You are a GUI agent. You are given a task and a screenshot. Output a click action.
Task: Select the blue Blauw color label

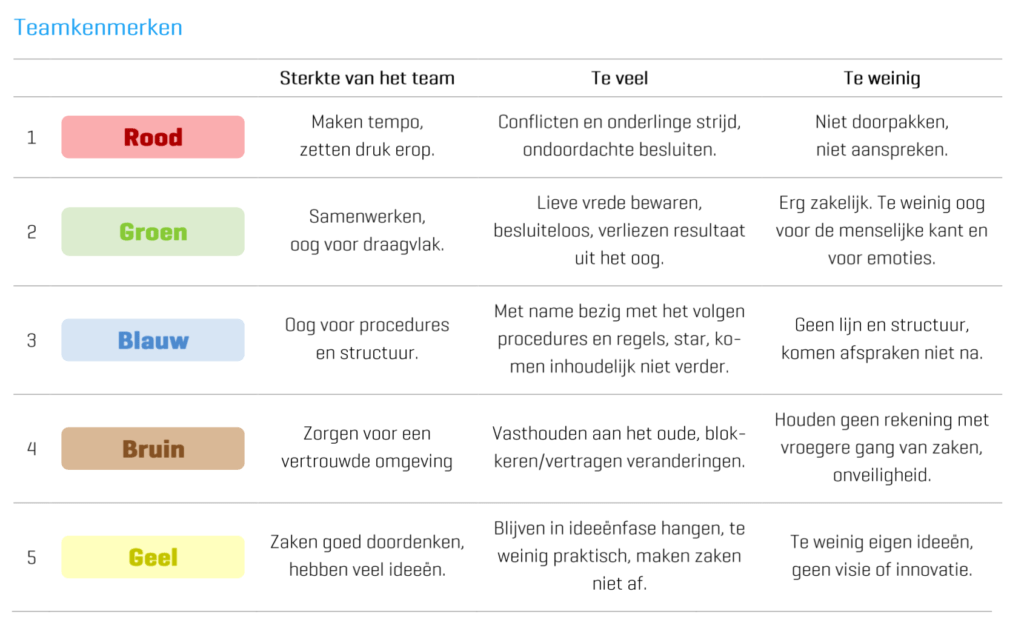click(x=153, y=340)
